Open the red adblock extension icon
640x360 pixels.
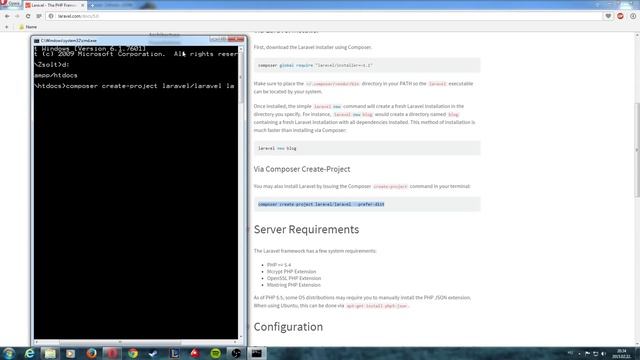click(620, 16)
